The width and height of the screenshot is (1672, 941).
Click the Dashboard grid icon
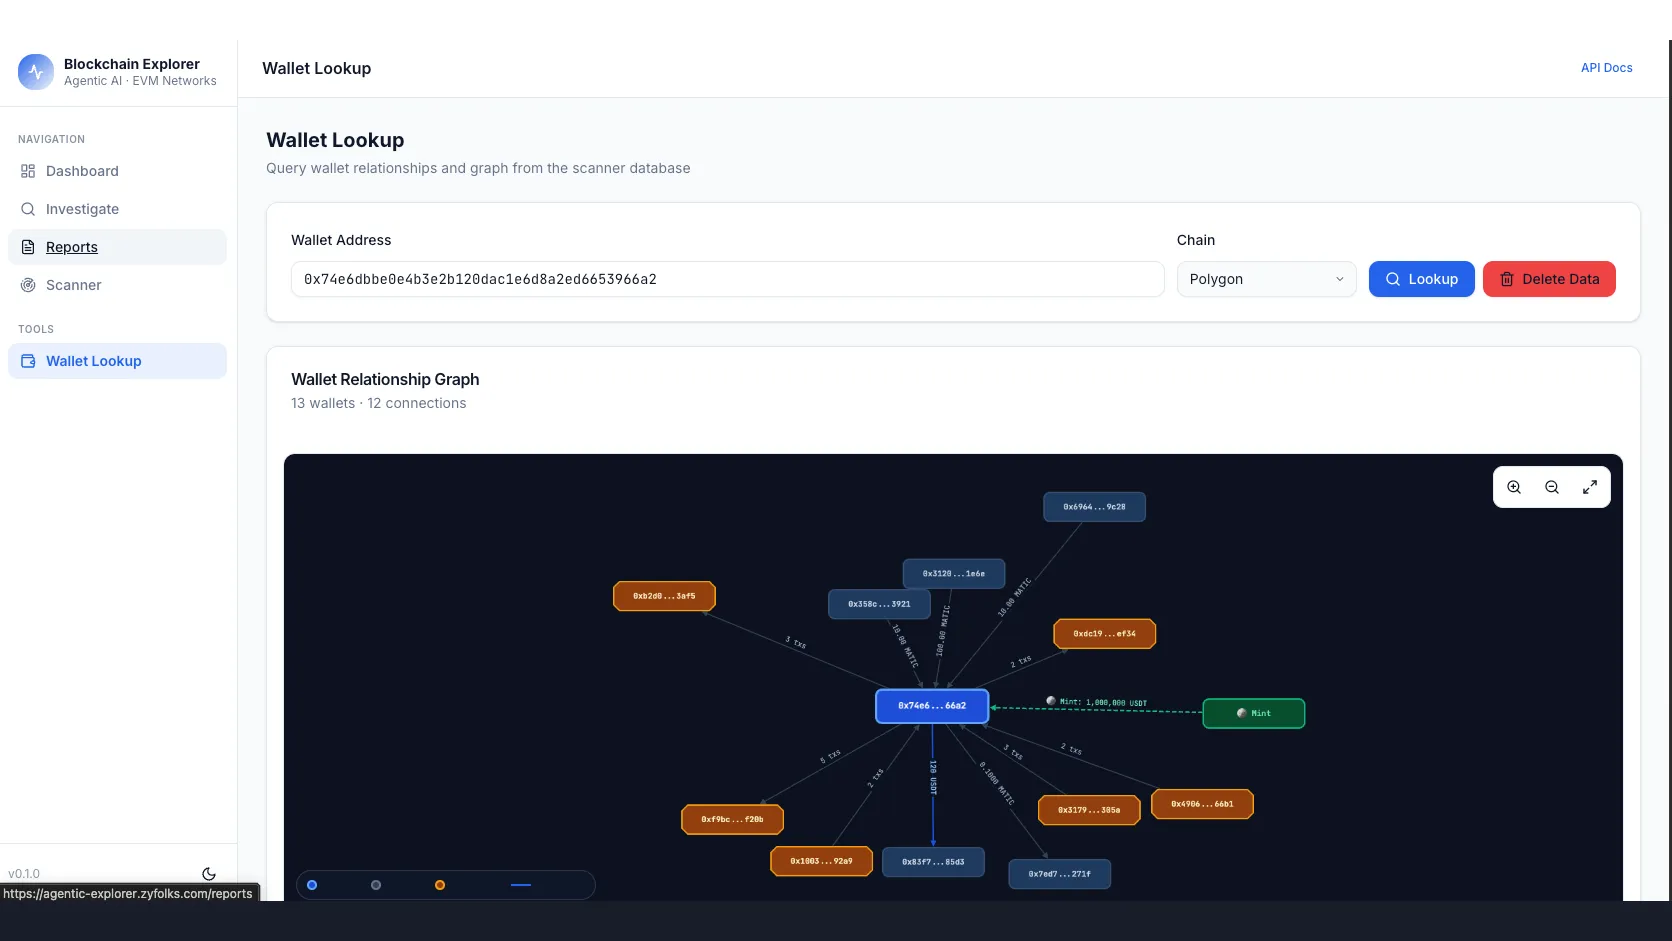28,171
